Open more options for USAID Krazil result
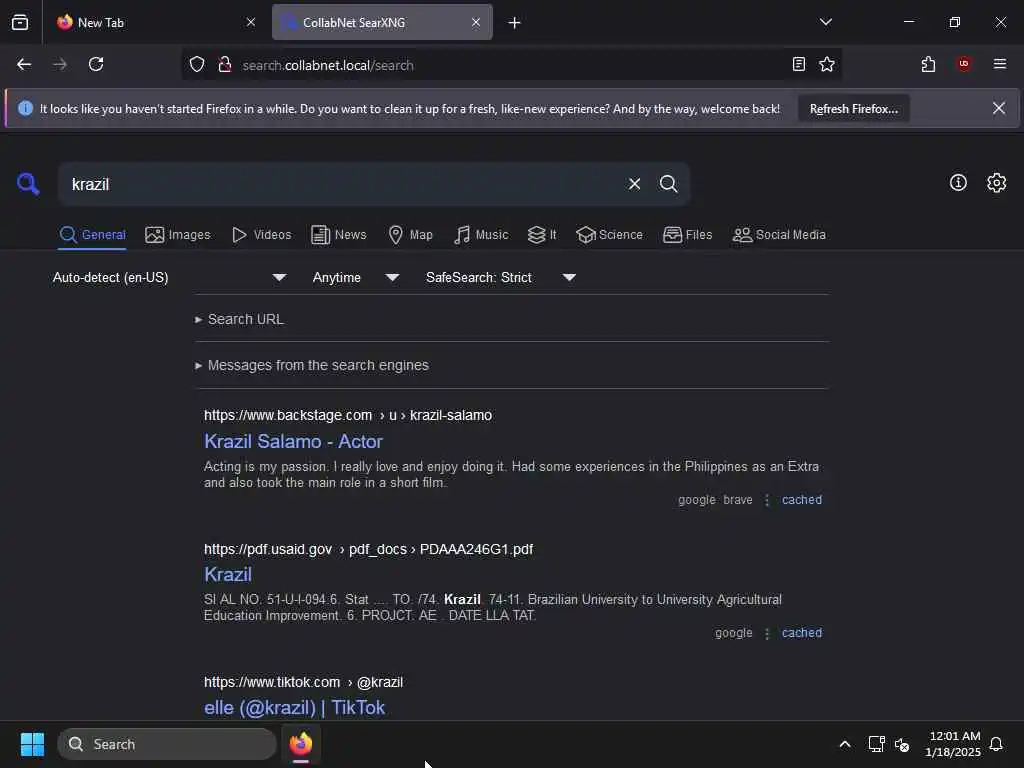This screenshot has width=1024, height=768. [x=767, y=633]
